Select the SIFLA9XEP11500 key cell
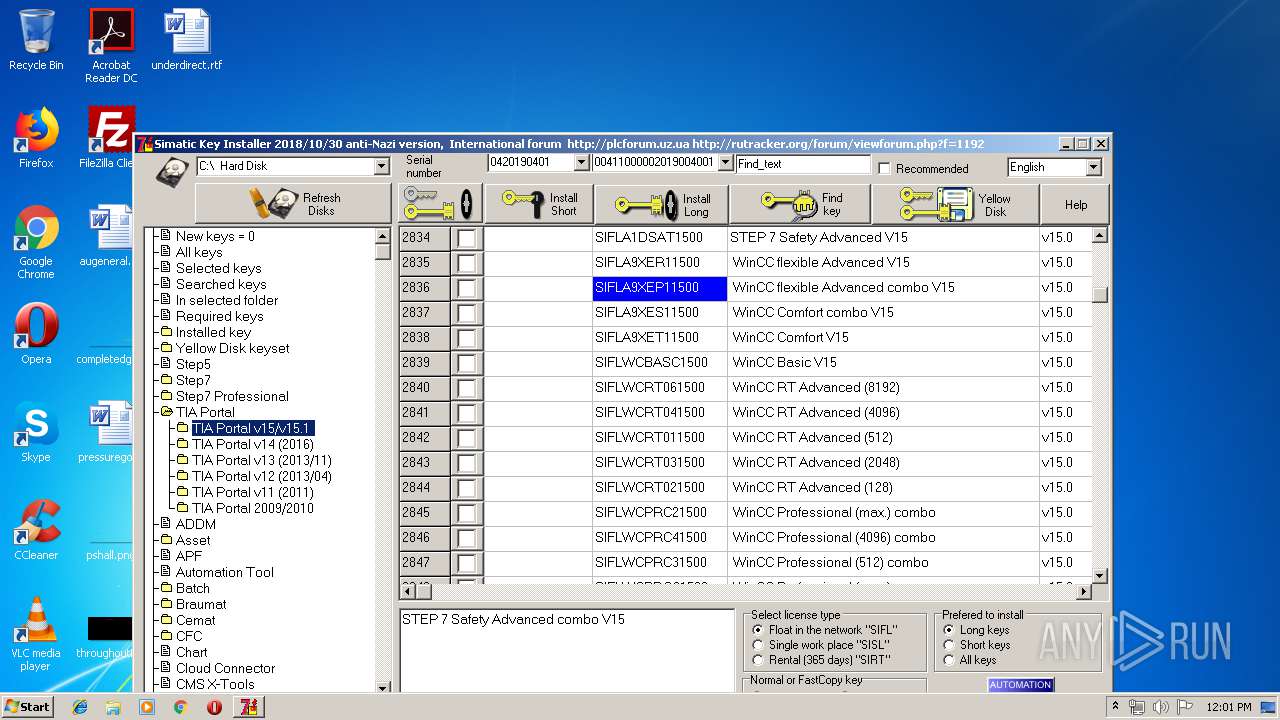The height and width of the screenshot is (720, 1280). tap(660, 288)
